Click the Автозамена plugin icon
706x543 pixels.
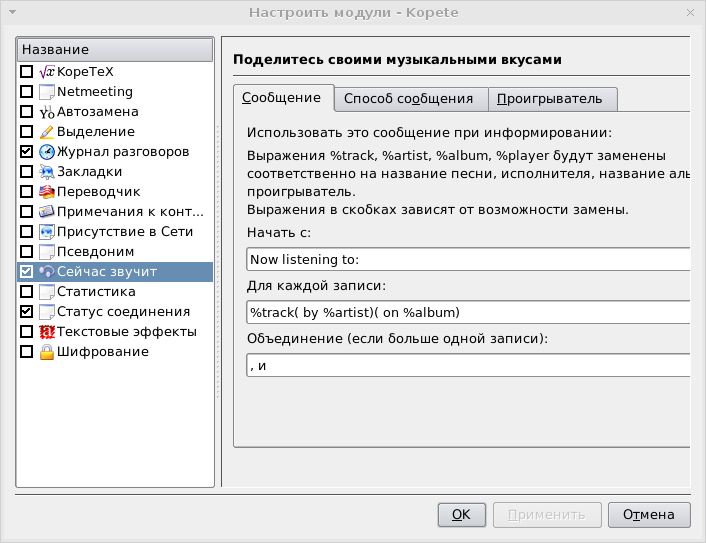(47, 112)
